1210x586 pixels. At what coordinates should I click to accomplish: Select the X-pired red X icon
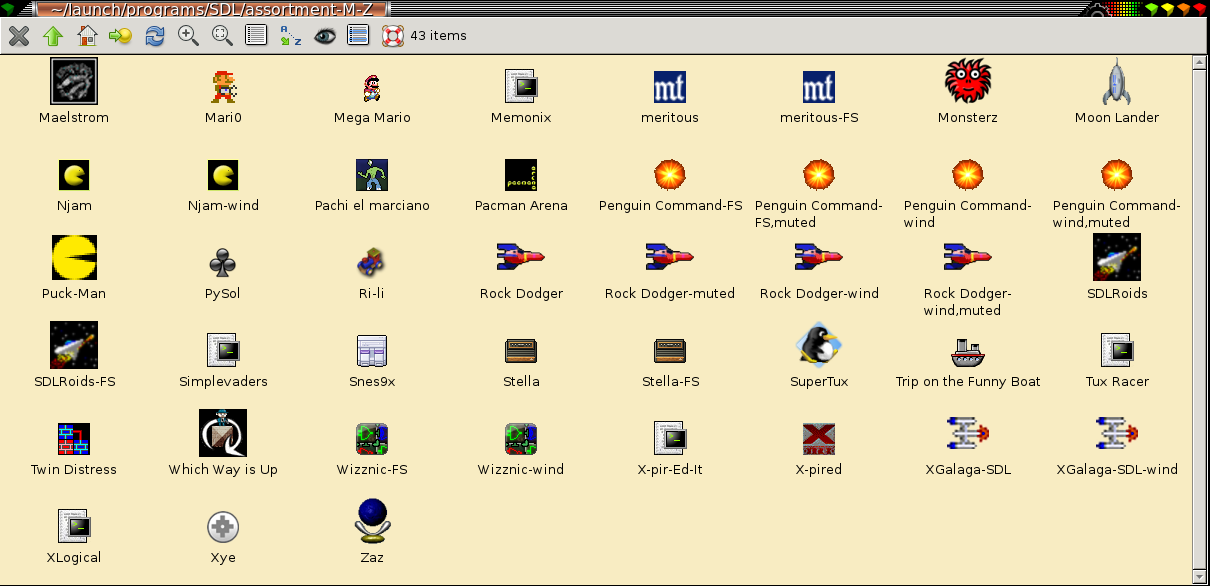pos(819,439)
